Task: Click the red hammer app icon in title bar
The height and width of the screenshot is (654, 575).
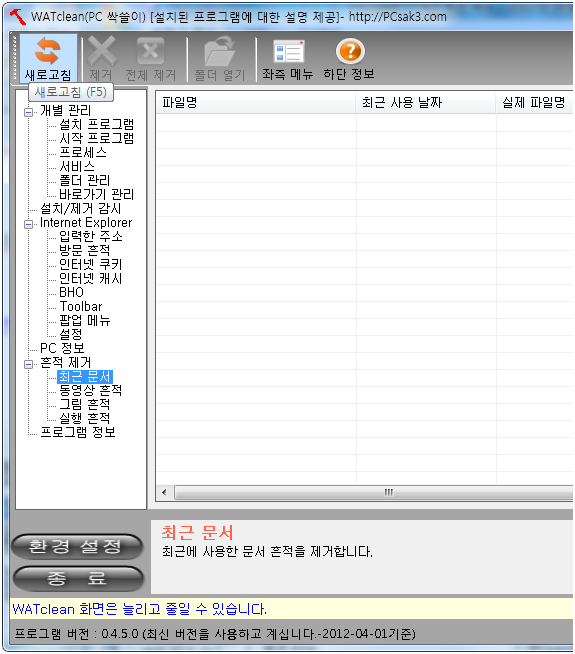Action: pyautogui.click(x=18, y=17)
